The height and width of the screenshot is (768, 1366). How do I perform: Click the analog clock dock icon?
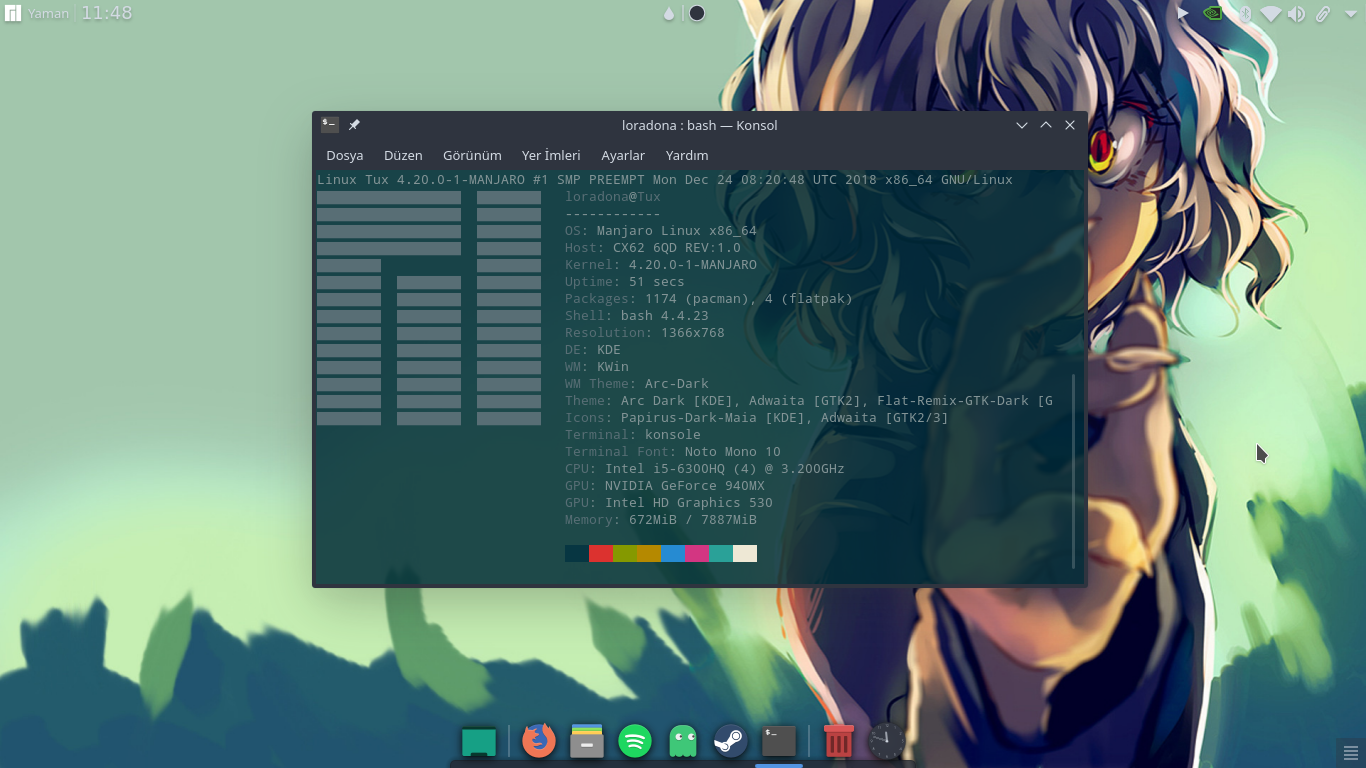(887, 741)
